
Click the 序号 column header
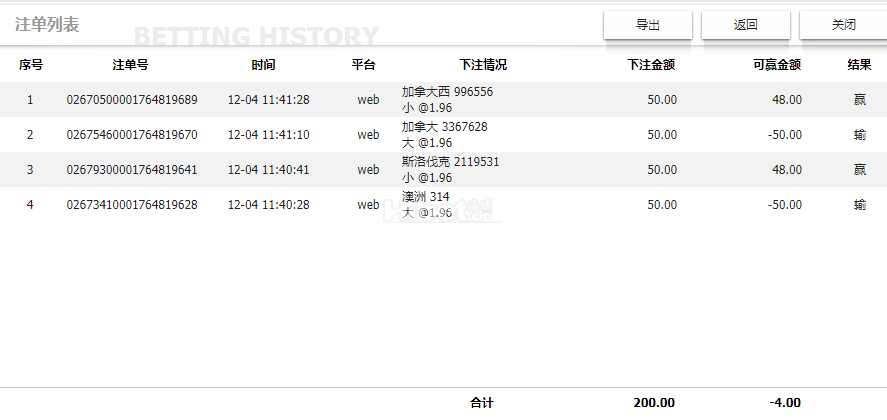[x=31, y=65]
